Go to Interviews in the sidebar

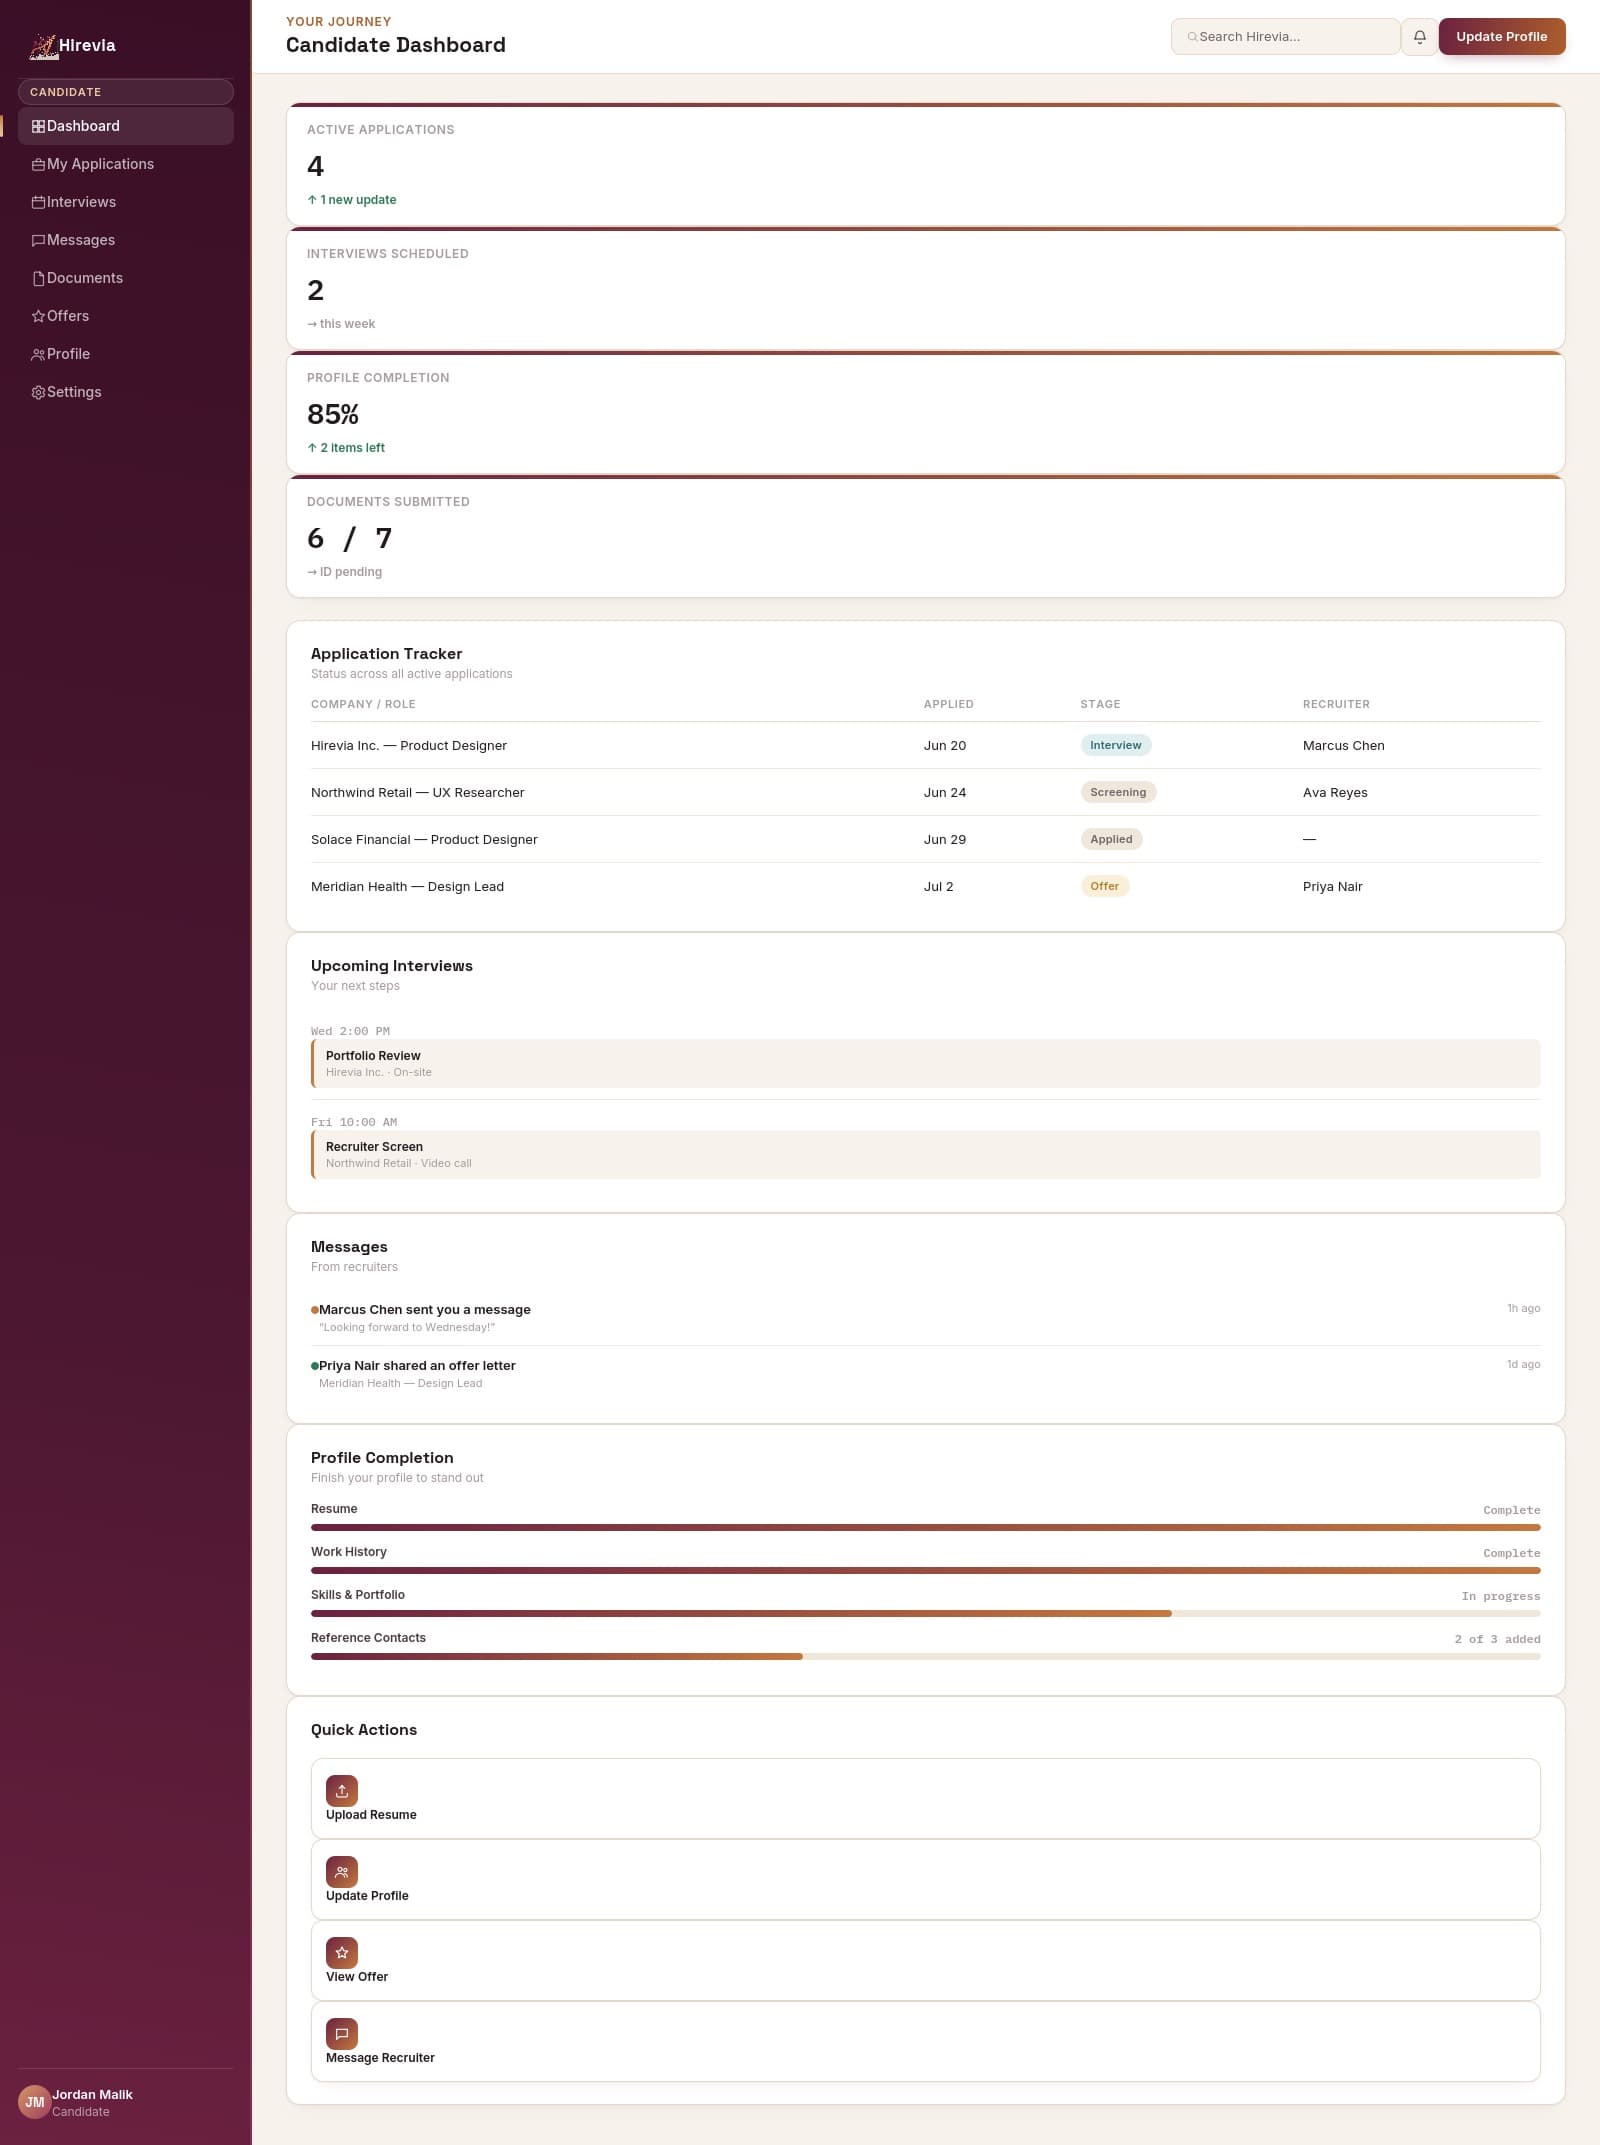126,202
